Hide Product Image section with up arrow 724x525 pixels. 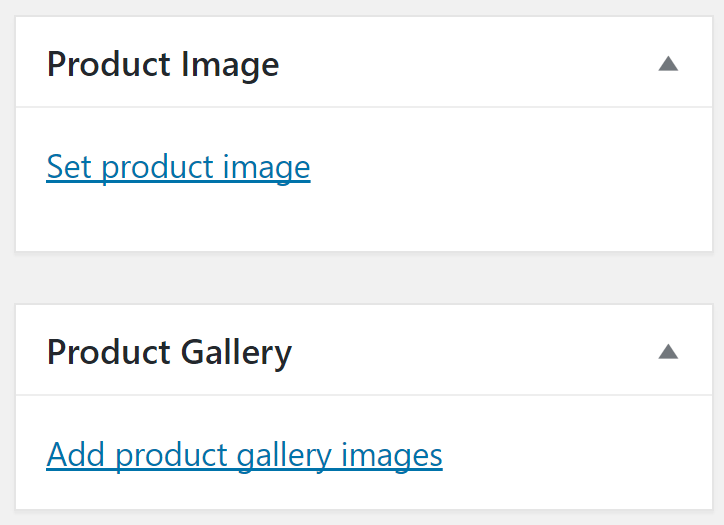tap(668, 64)
